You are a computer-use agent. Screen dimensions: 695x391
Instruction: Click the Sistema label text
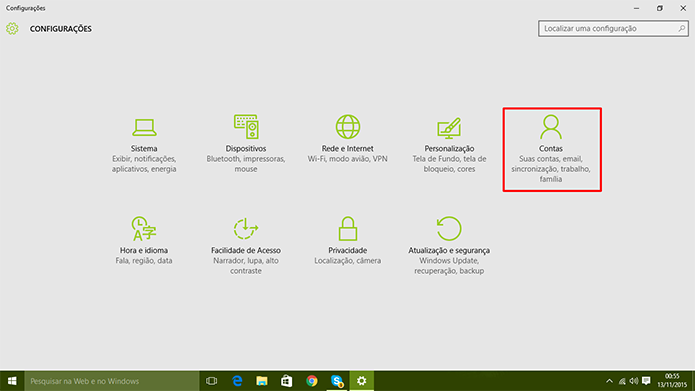tap(144, 149)
